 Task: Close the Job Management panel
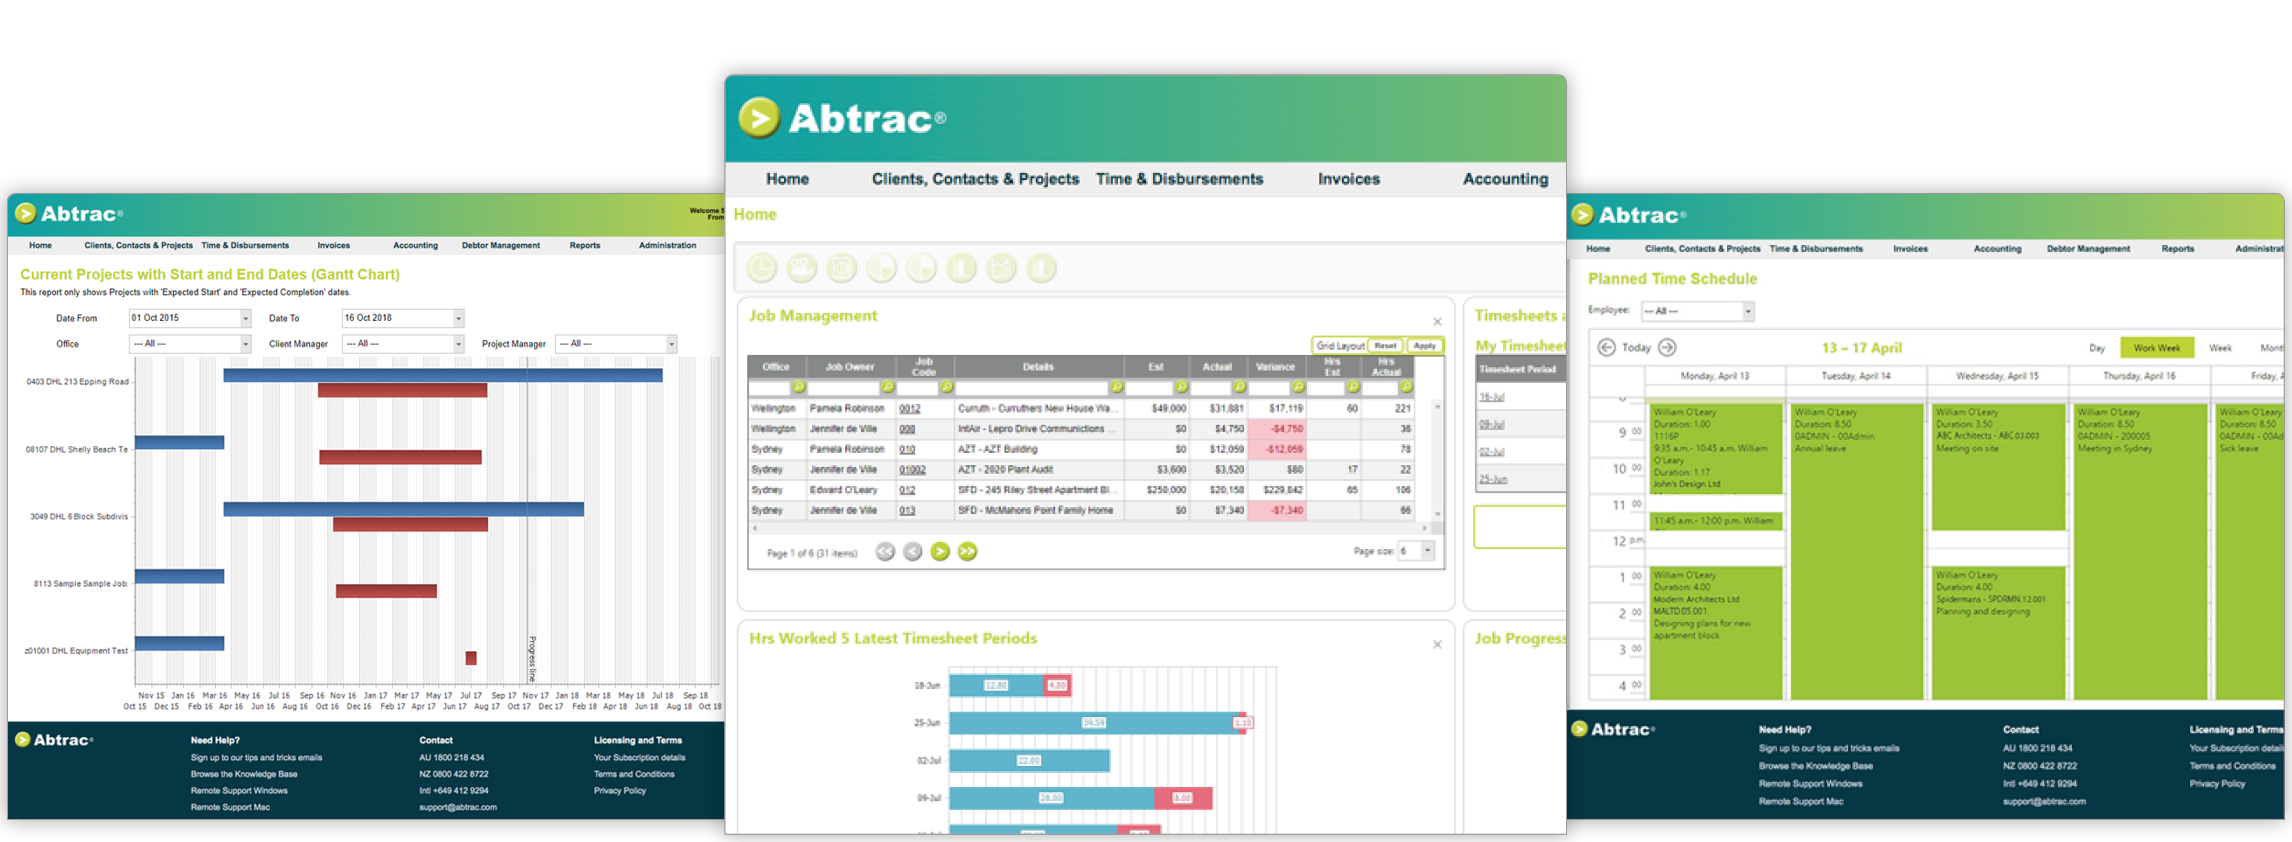click(x=1437, y=322)
